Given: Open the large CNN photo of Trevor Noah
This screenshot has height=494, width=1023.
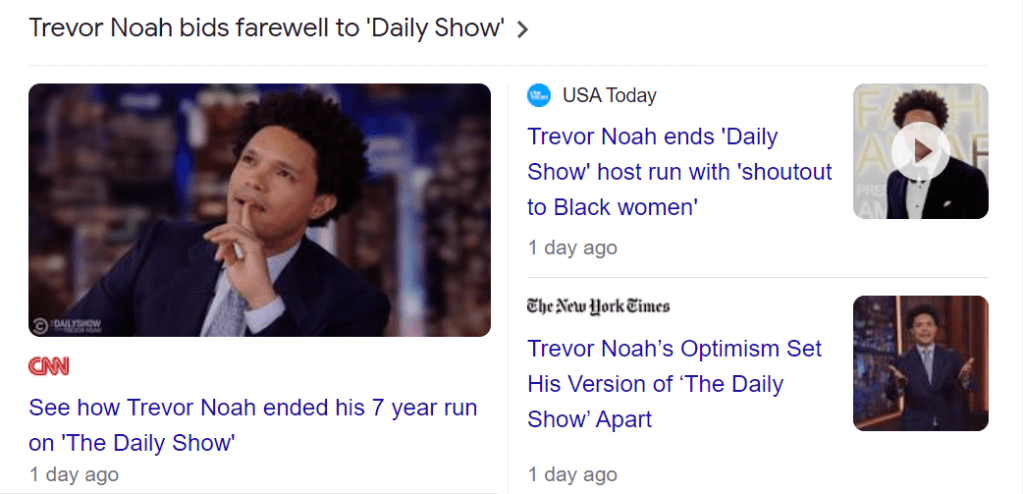Looking at the screenshot, I should 260,210.
